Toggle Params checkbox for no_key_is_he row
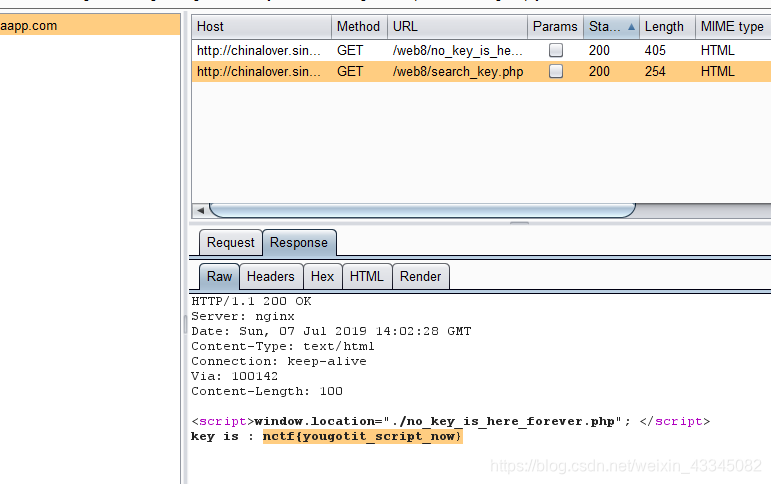The image size is (771, 484). pyautogui.click(x=556, y=50)
